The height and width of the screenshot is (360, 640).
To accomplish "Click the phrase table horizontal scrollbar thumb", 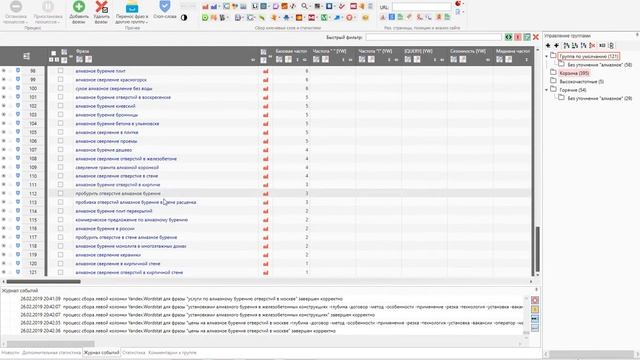I will [x=43, y=281].
